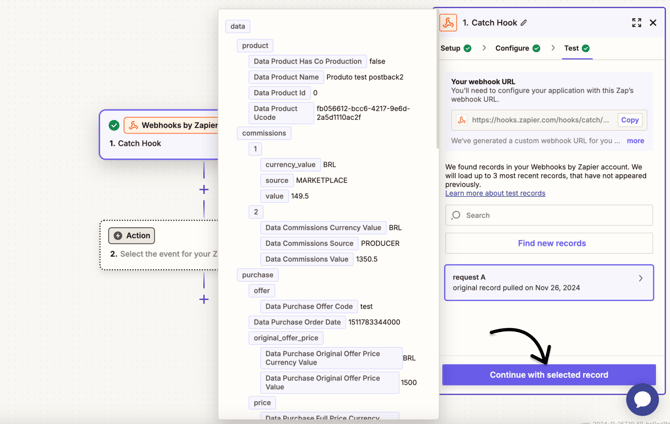The width and height of the screenshot is (670, 424).
Task: Click the 1511783344000 order date value
Action: 374,322
